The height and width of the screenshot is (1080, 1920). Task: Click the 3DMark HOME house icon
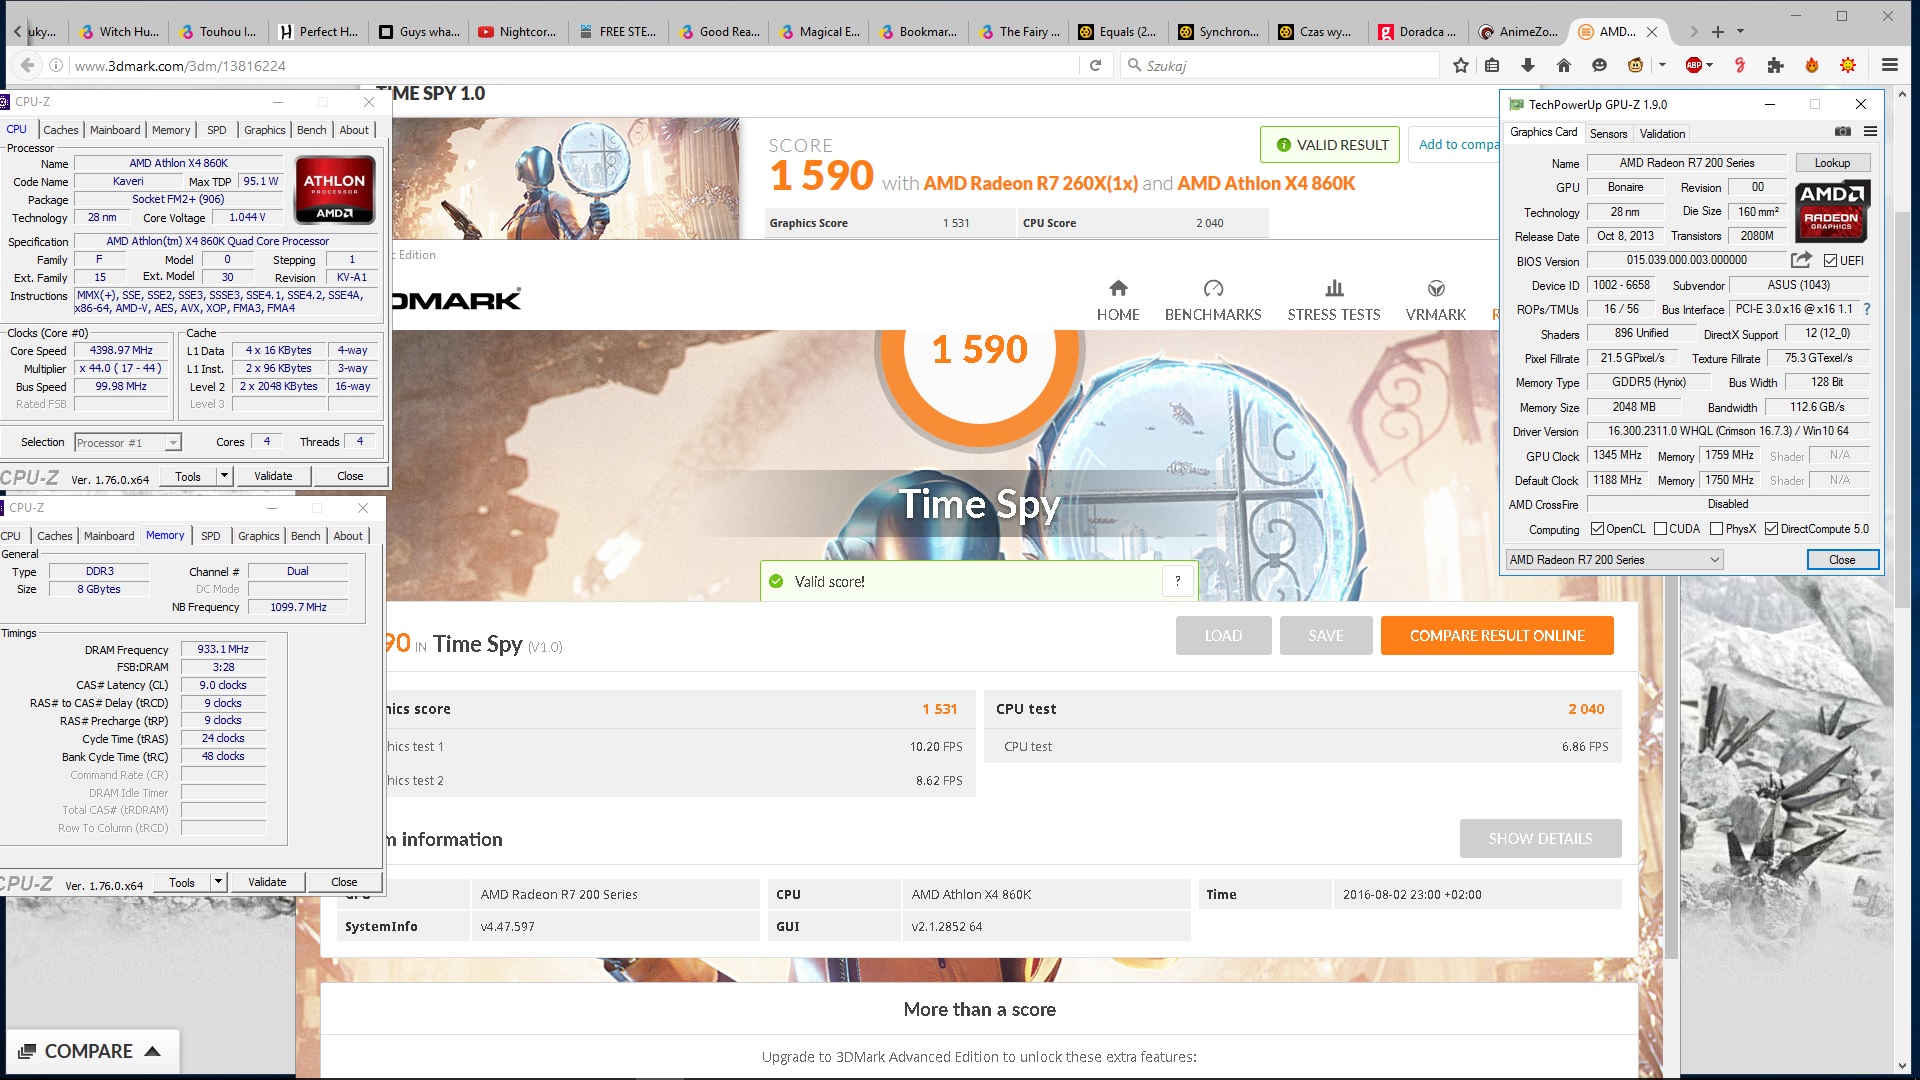(1118, 288)
